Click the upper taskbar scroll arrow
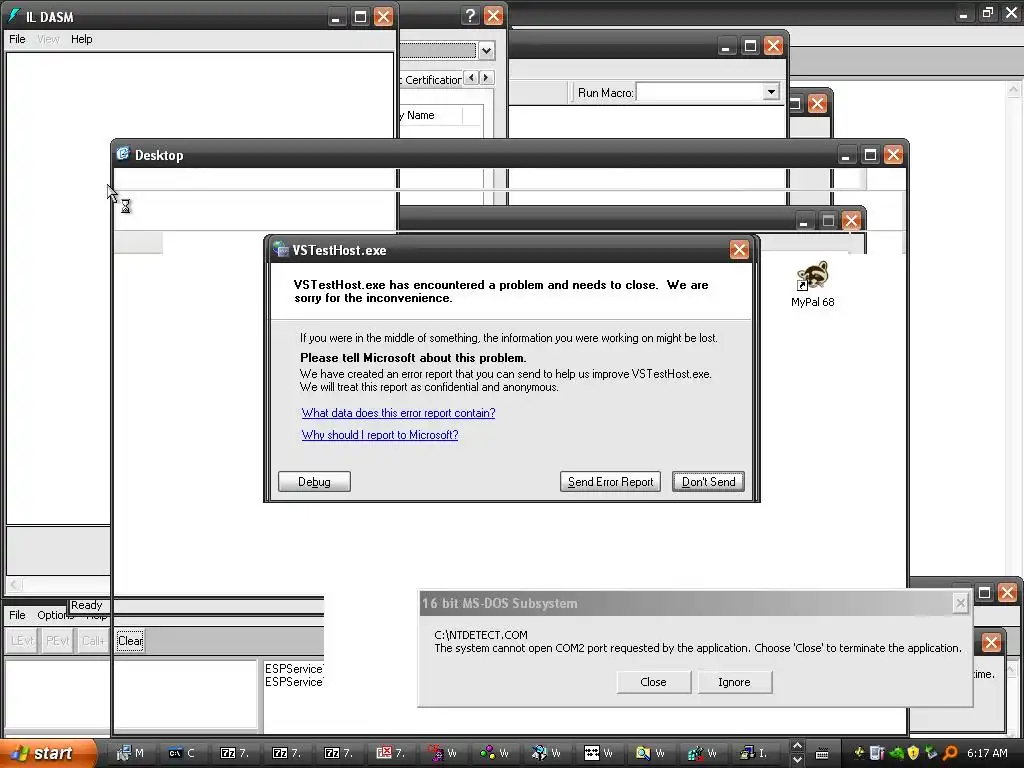The height and width of the screenshot is (768, 1024). coord(797,746)
